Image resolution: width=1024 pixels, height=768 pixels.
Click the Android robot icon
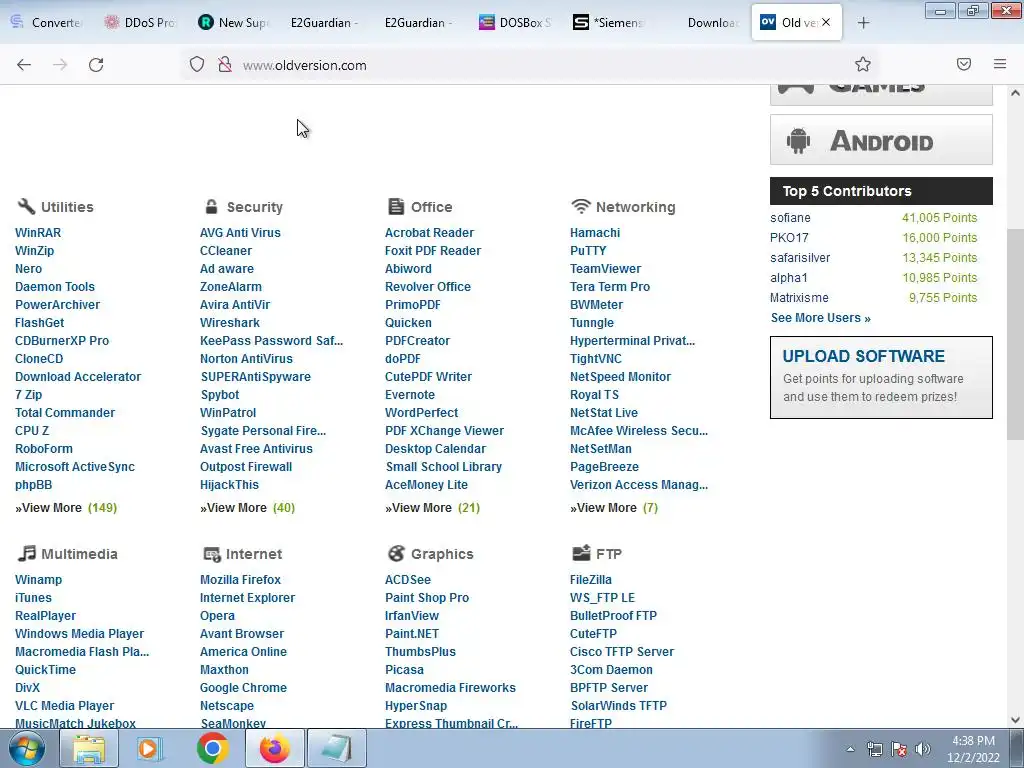798,140
